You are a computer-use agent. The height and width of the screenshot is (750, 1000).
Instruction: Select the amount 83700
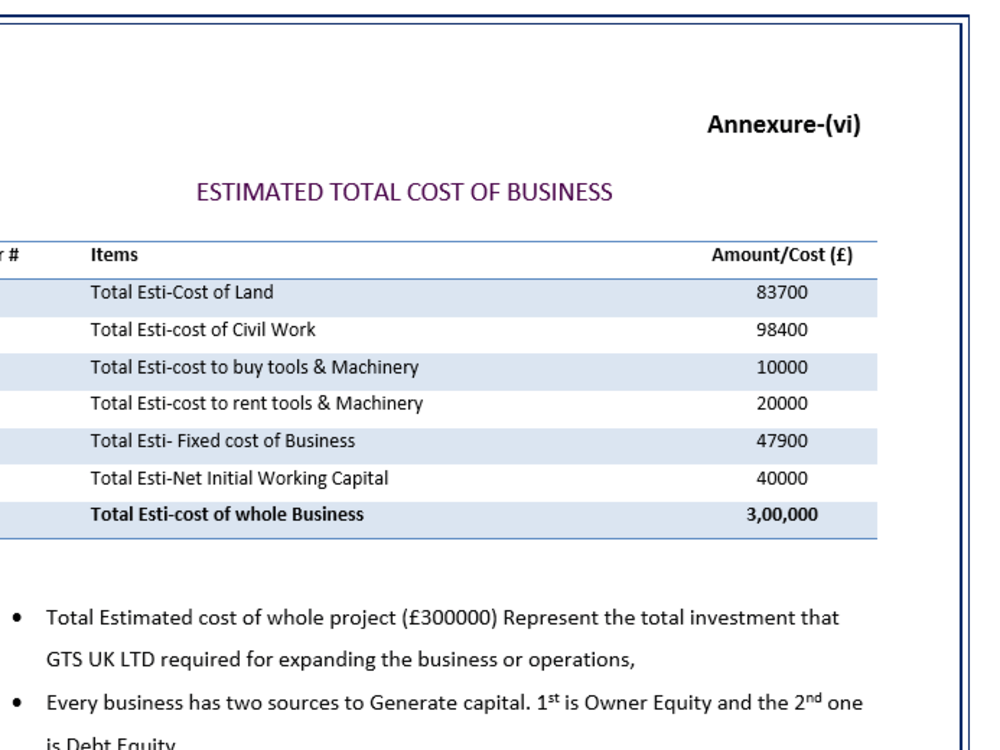click(x=782, y=292)
